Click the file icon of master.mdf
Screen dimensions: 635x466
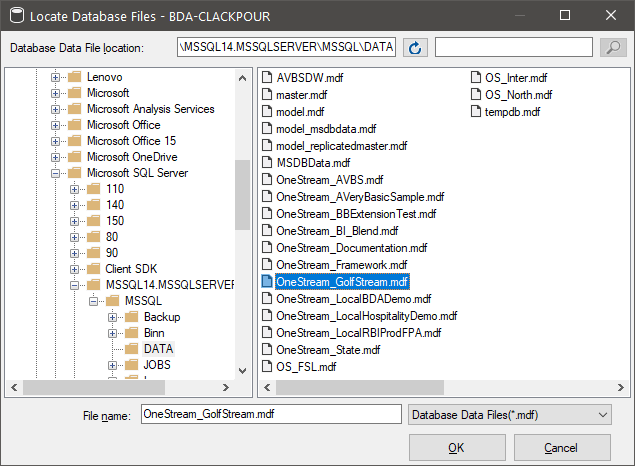[x=267, y=94]
